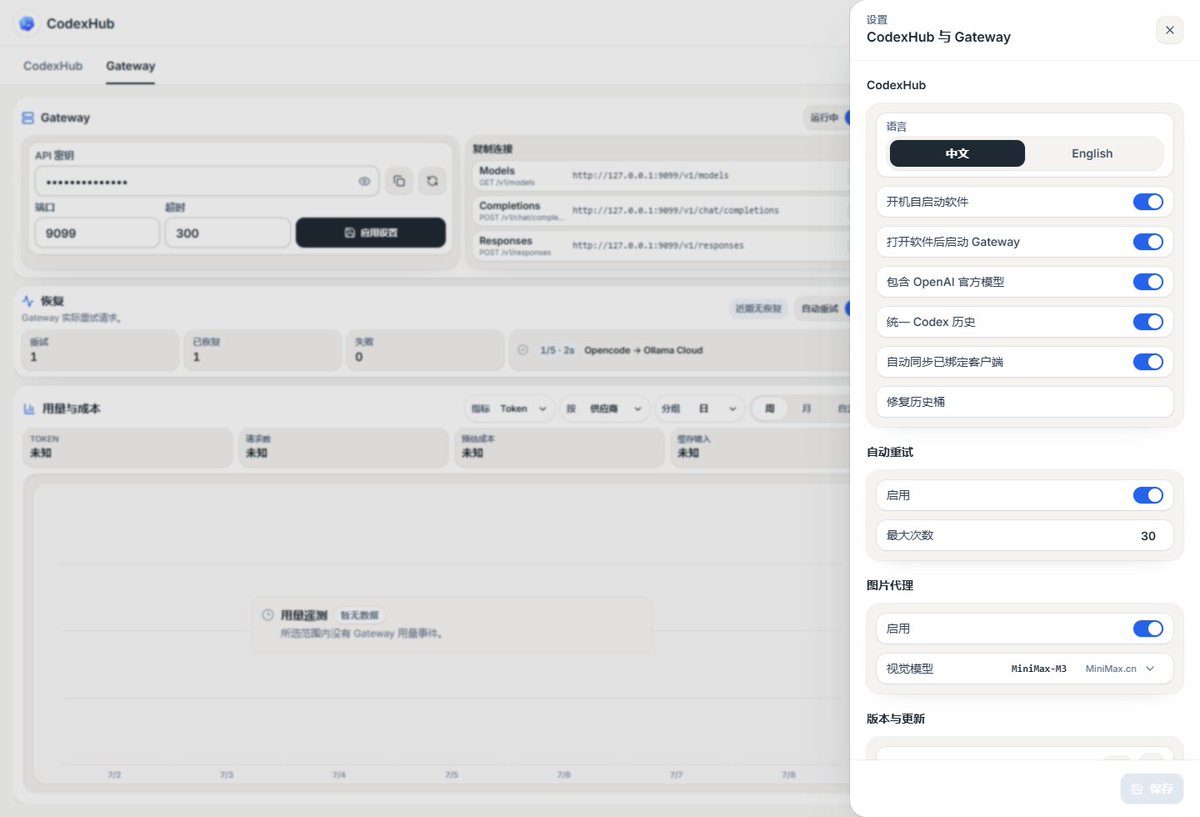Click the Opencode → Ollama Cloud entry
Viewport: 1200px width, 817px height.
643,350
